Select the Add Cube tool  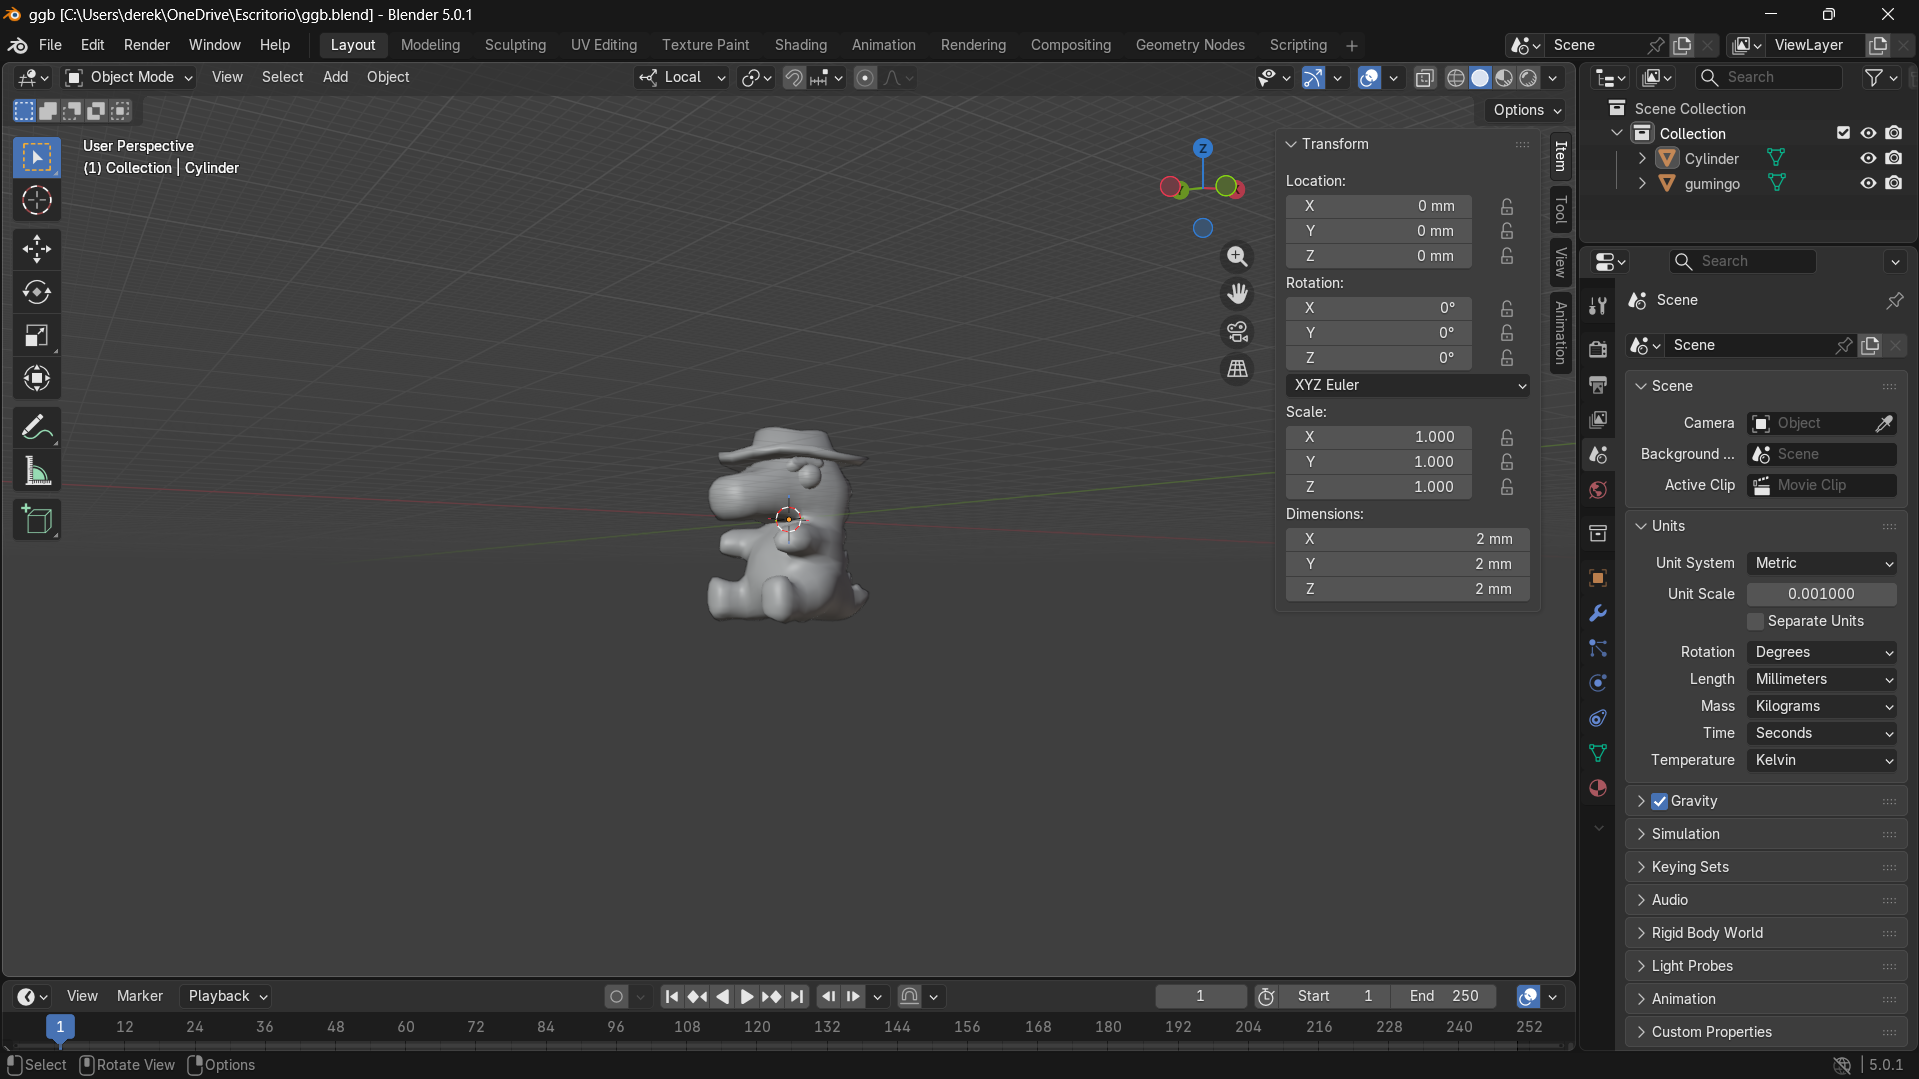[x=37, y=520]
